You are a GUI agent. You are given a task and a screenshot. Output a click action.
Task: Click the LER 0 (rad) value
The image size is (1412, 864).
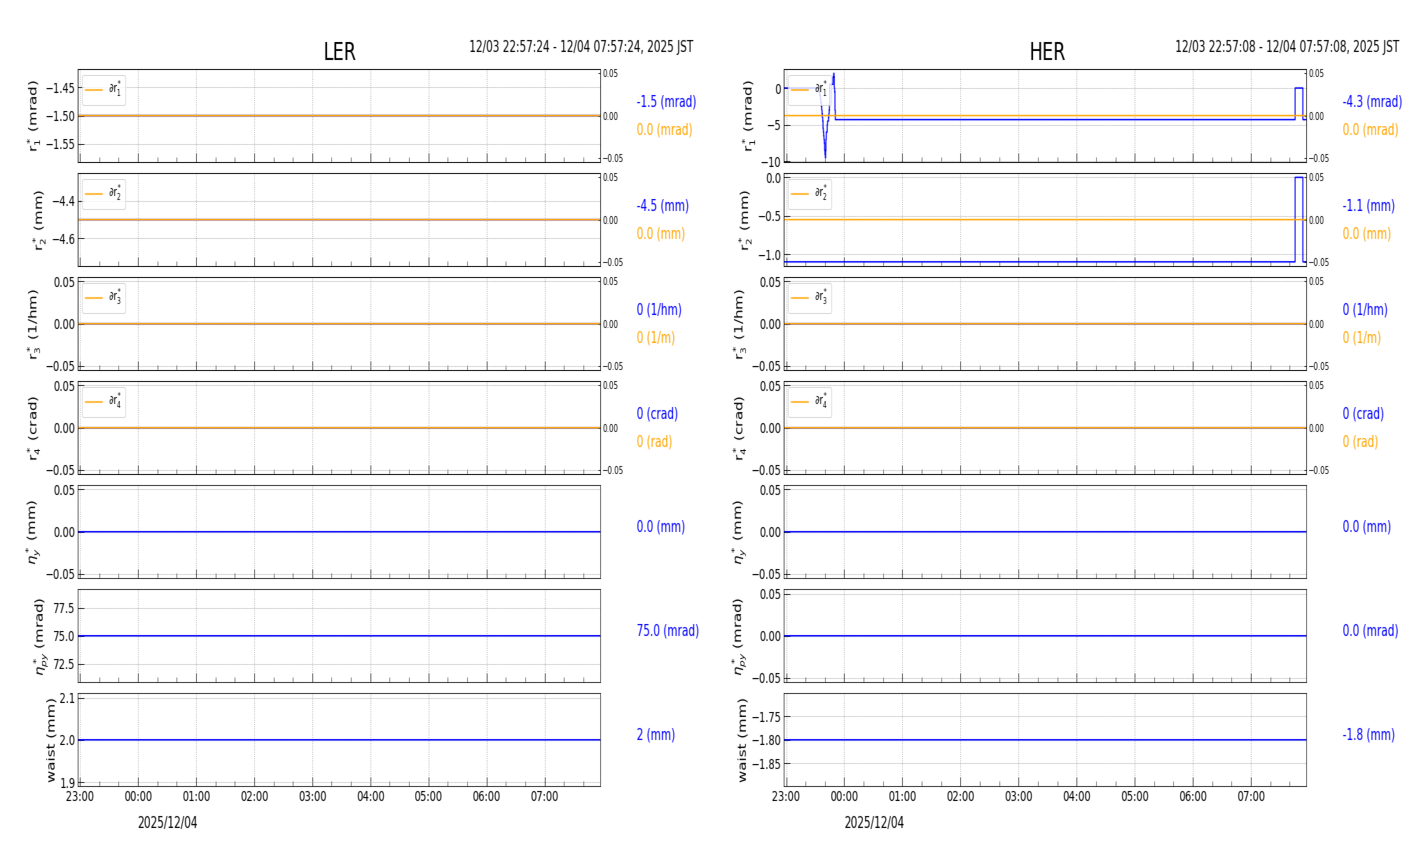point(654,442)
